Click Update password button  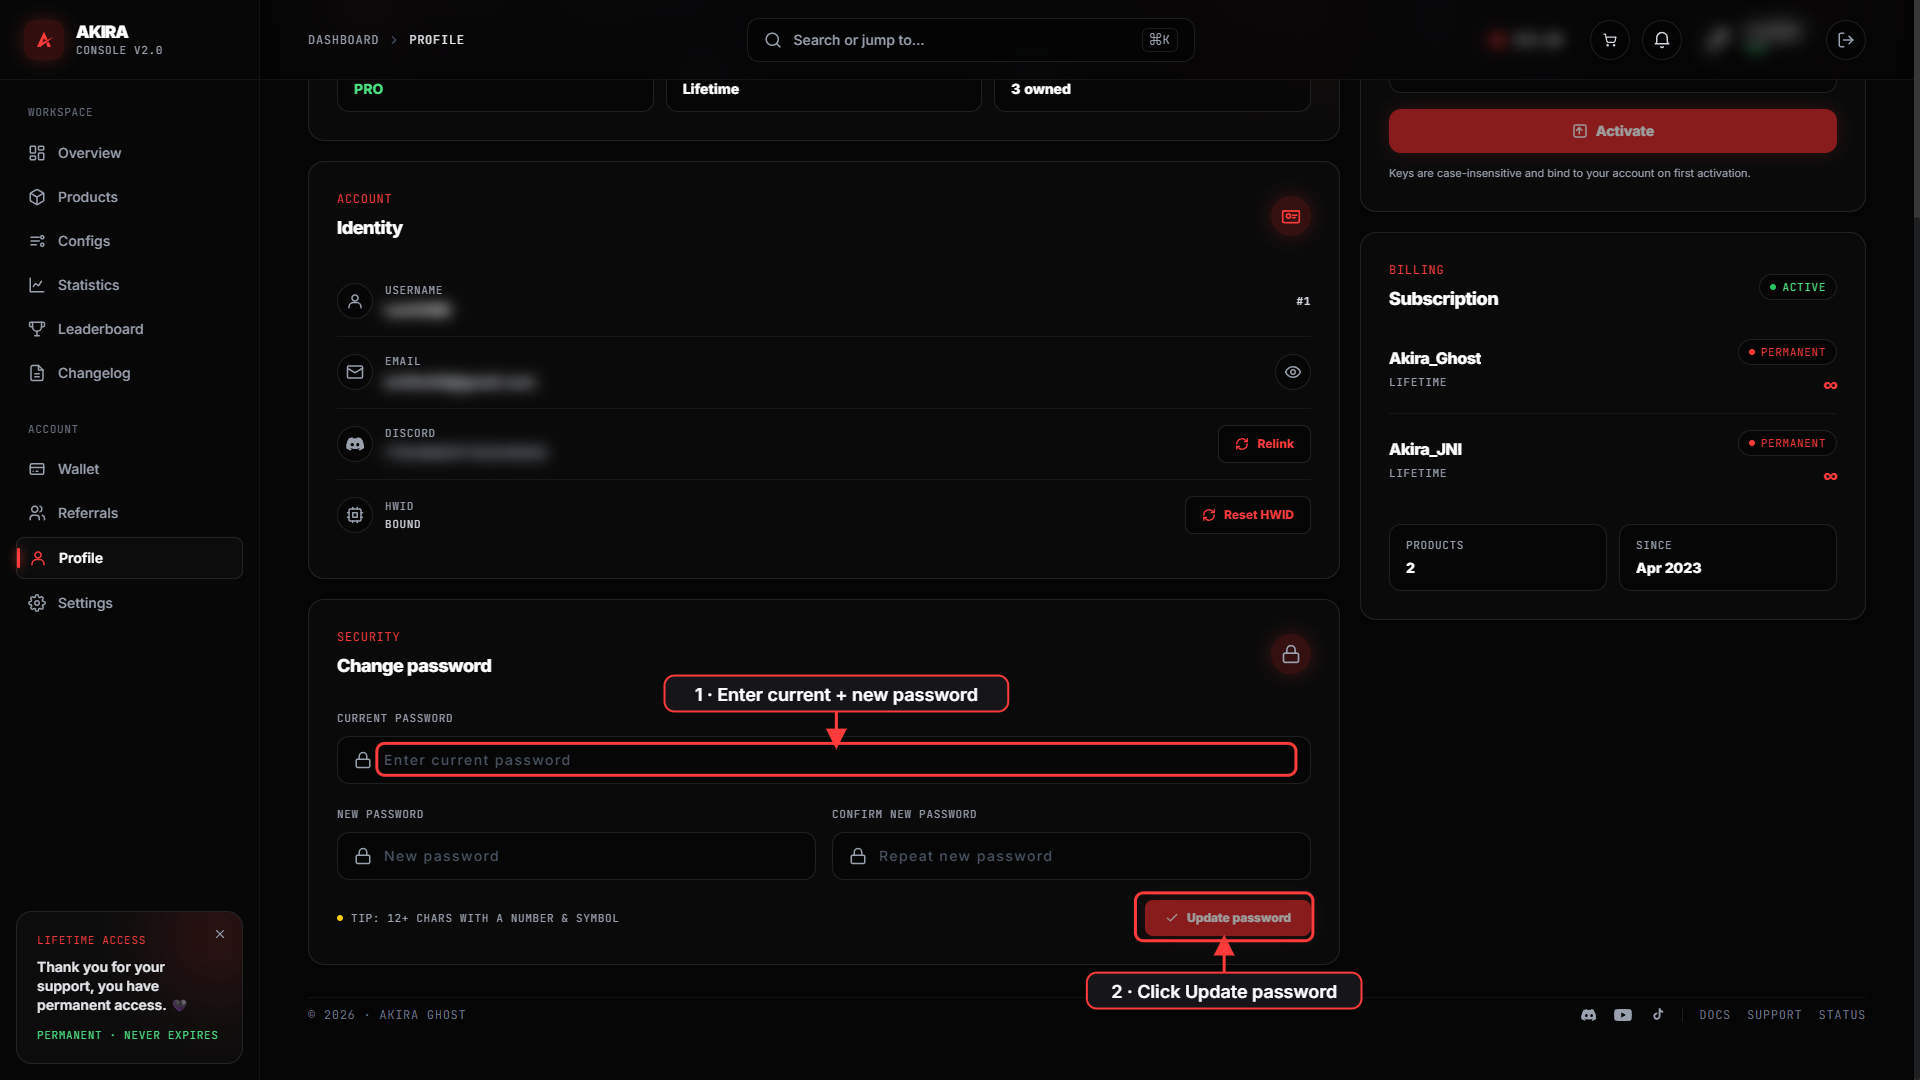(1228, 918)
